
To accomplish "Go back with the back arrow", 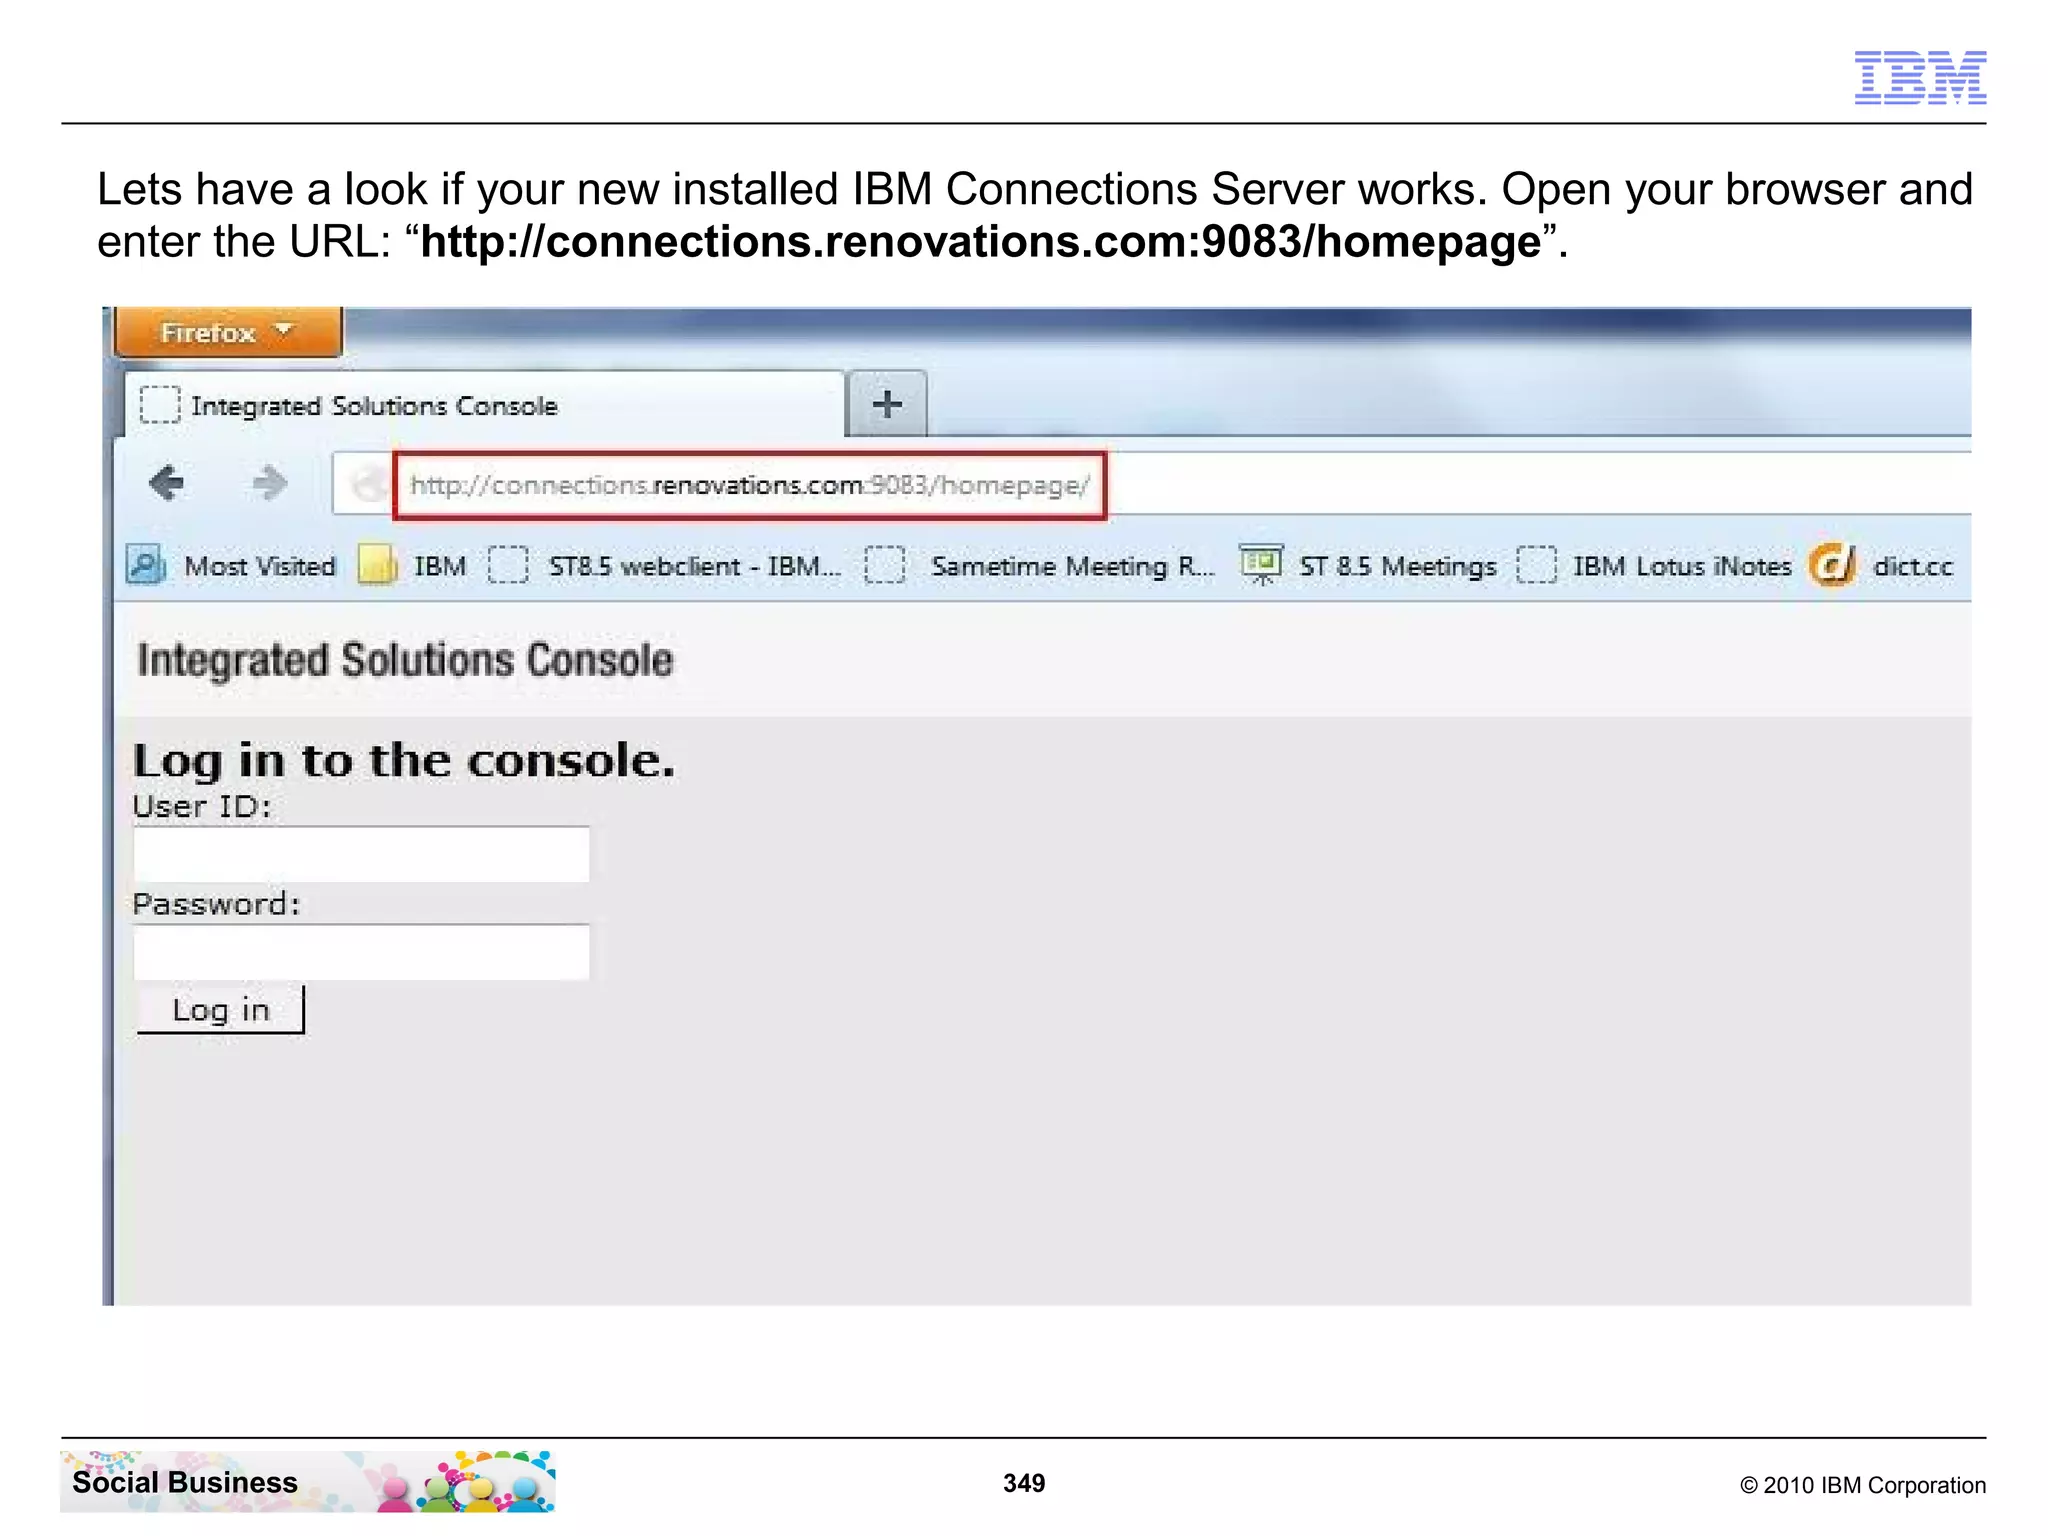I will click(166, 484).
